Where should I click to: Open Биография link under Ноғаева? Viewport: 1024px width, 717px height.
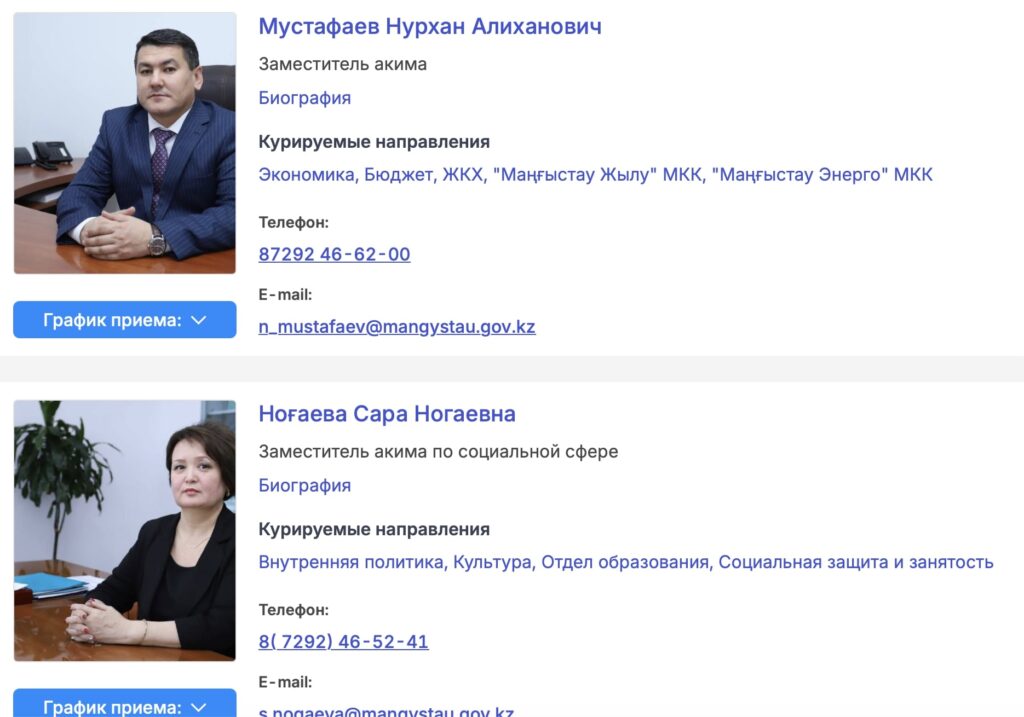pos(304,485)
